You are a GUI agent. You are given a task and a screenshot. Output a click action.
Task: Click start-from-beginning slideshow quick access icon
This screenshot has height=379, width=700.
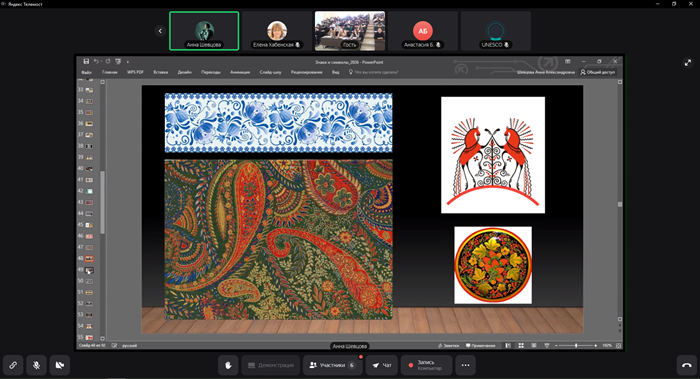point(118,62)
